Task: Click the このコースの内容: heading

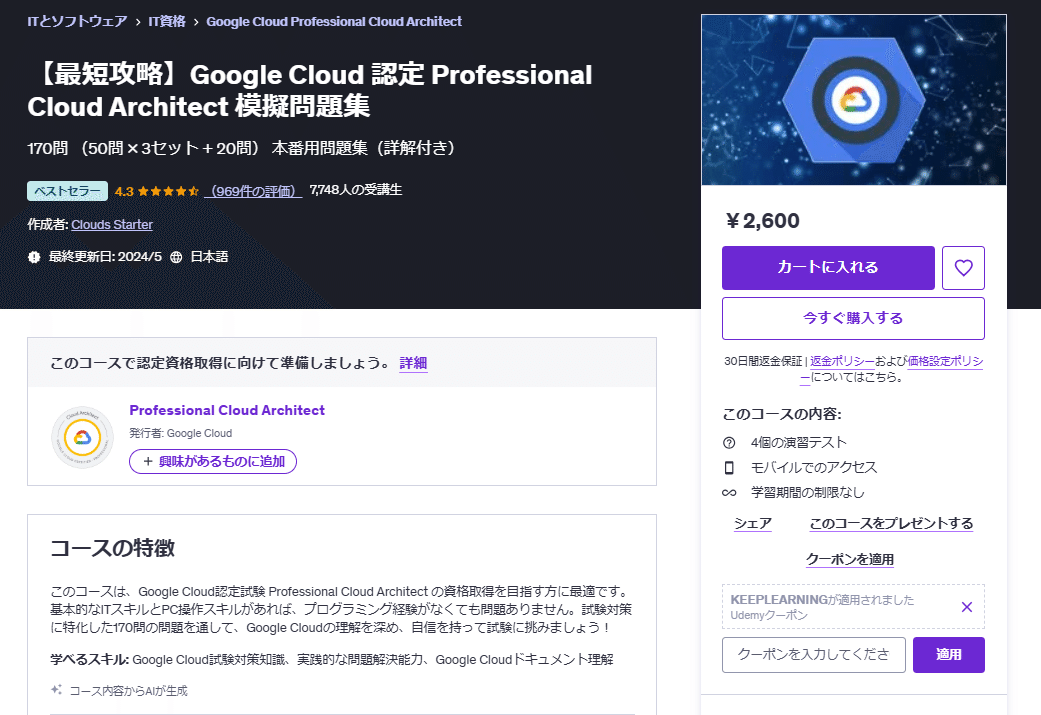Action: [782, 414]
